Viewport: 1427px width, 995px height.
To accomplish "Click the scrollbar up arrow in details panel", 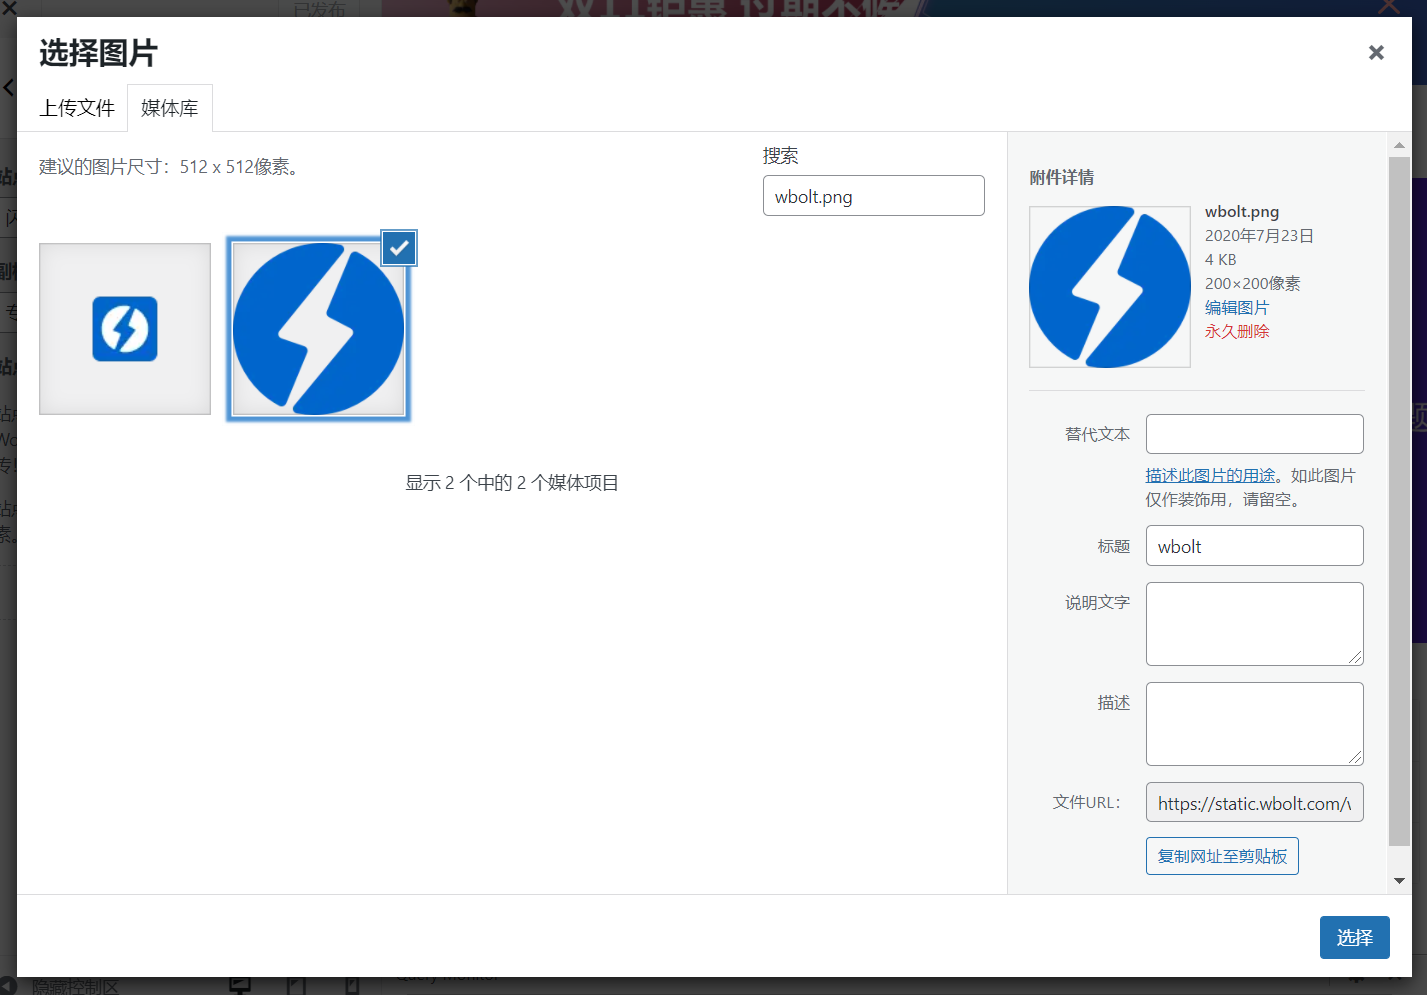I will point(1399,145).
